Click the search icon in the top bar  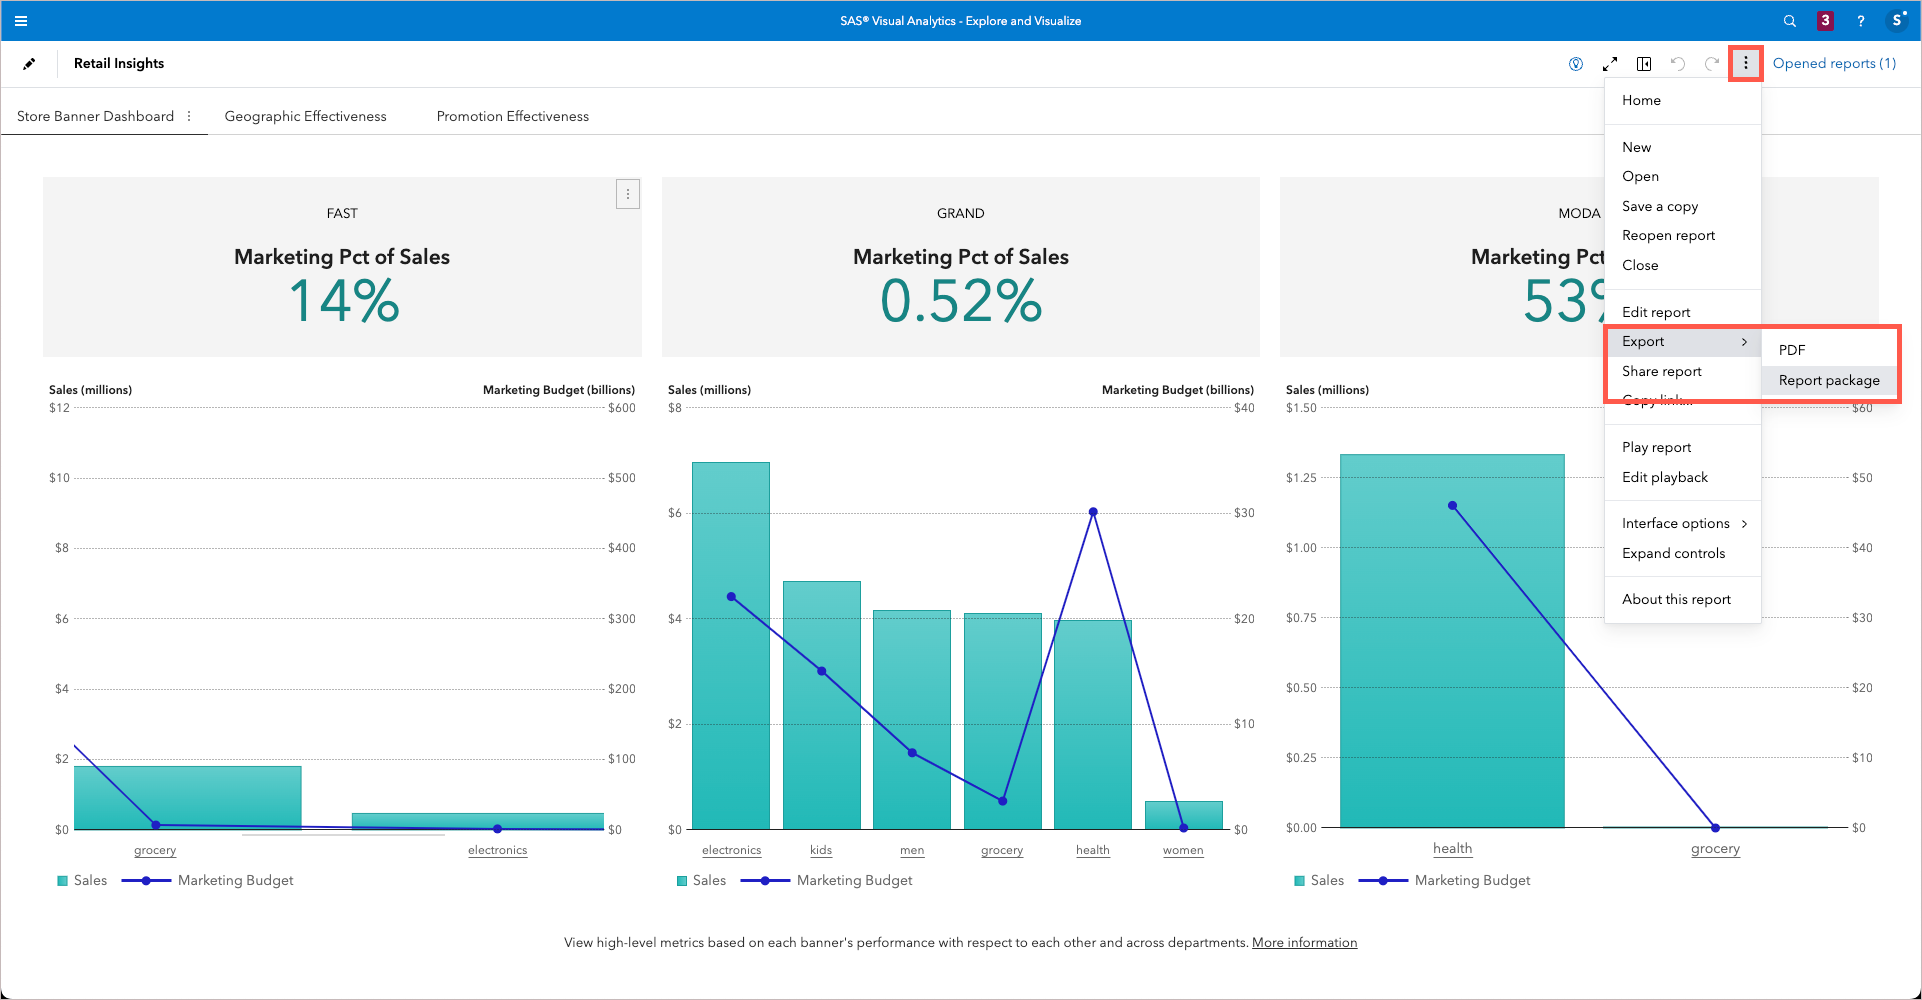[1789, 20]
